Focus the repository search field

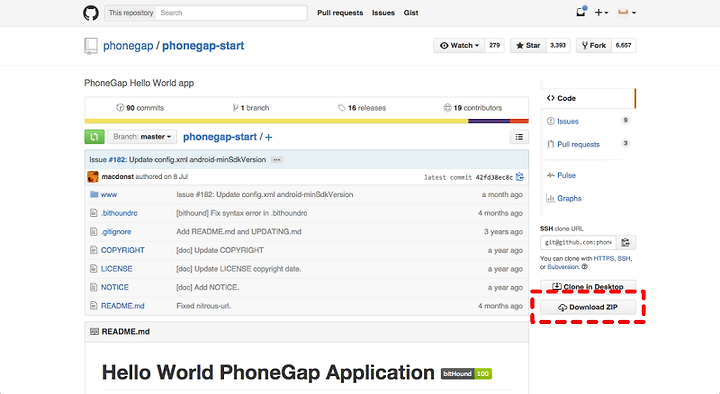click(x=232, y=13)
